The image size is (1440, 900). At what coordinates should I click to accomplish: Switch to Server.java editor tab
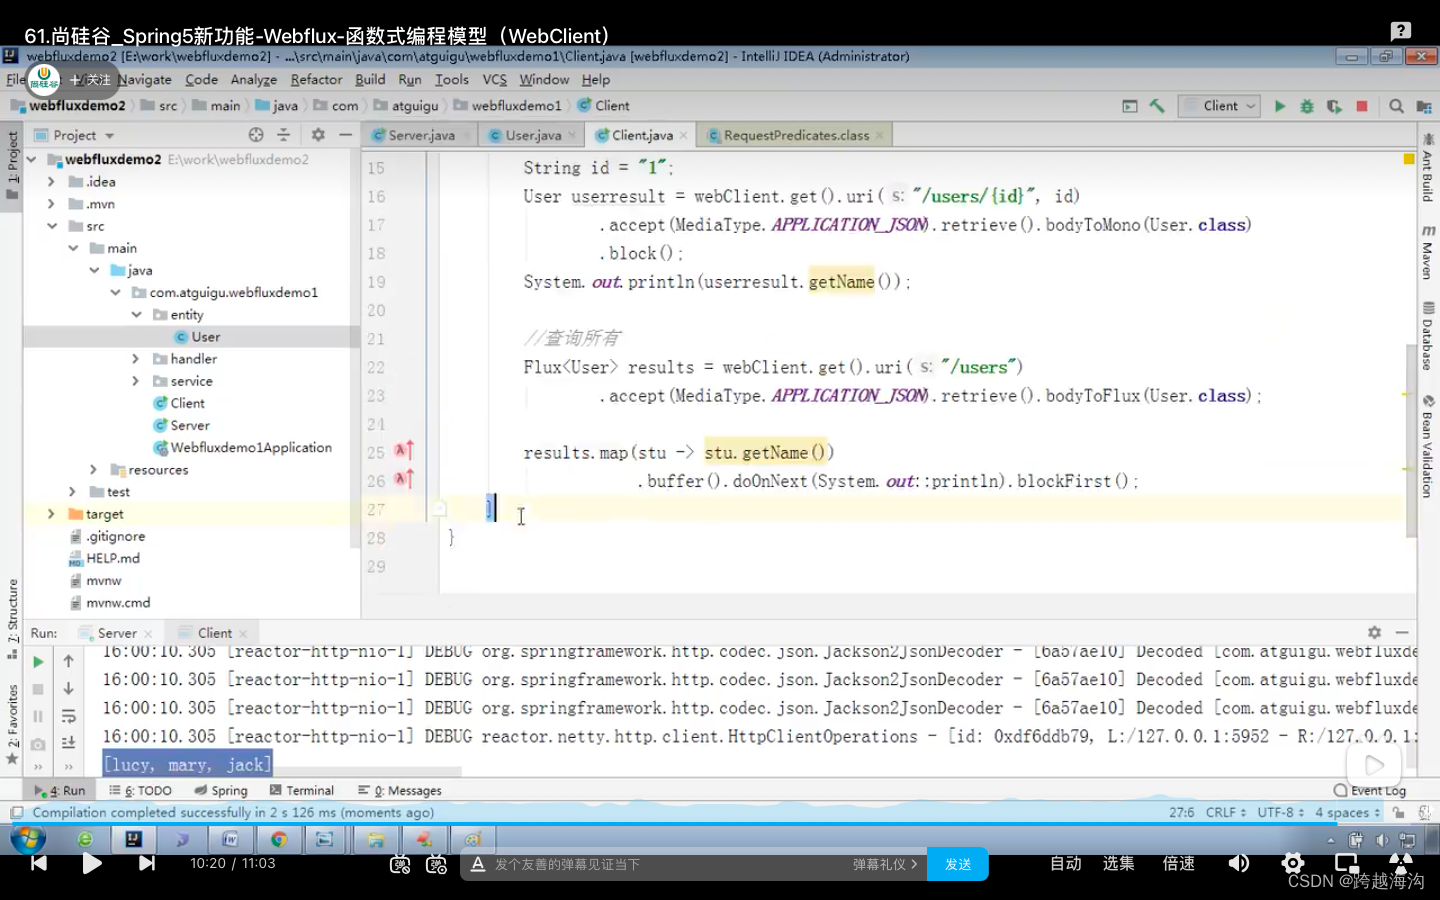point(420,135)
